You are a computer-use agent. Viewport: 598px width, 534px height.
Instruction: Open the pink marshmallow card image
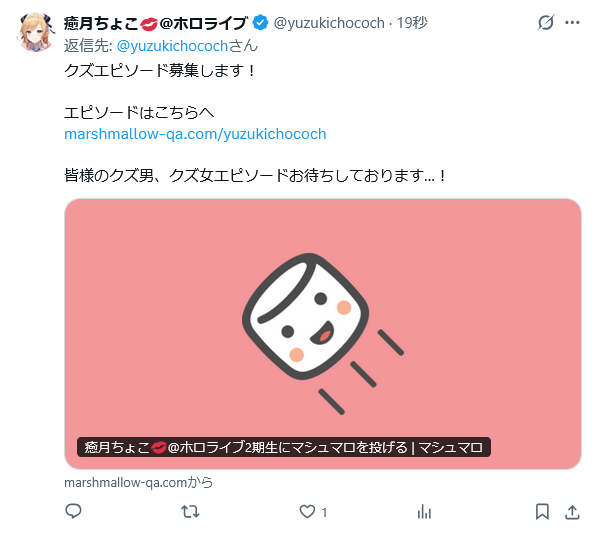[x=323, y=334]
